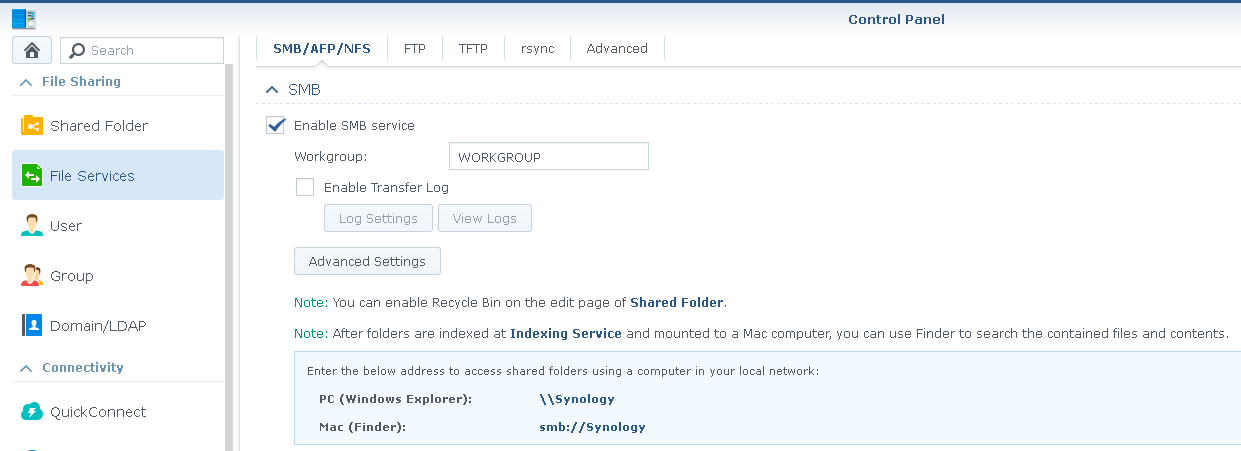
Task: Click the Search box in sidebar
Action: point(142,51)
